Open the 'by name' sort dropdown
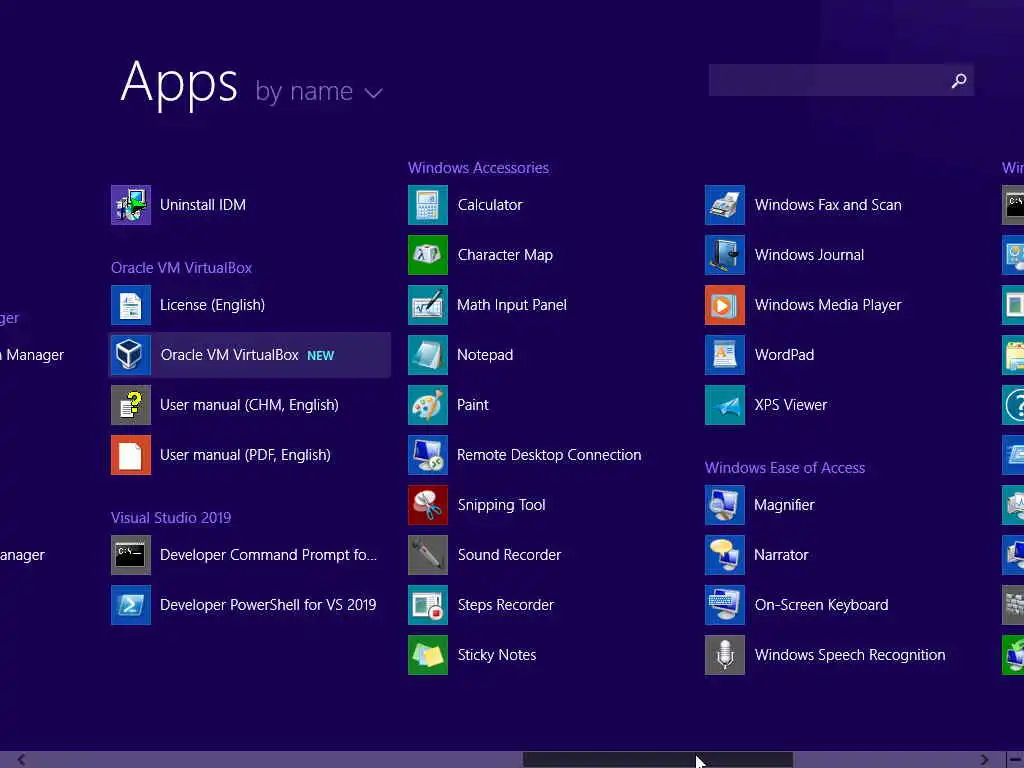1024x768 pixels. point(319,91)
